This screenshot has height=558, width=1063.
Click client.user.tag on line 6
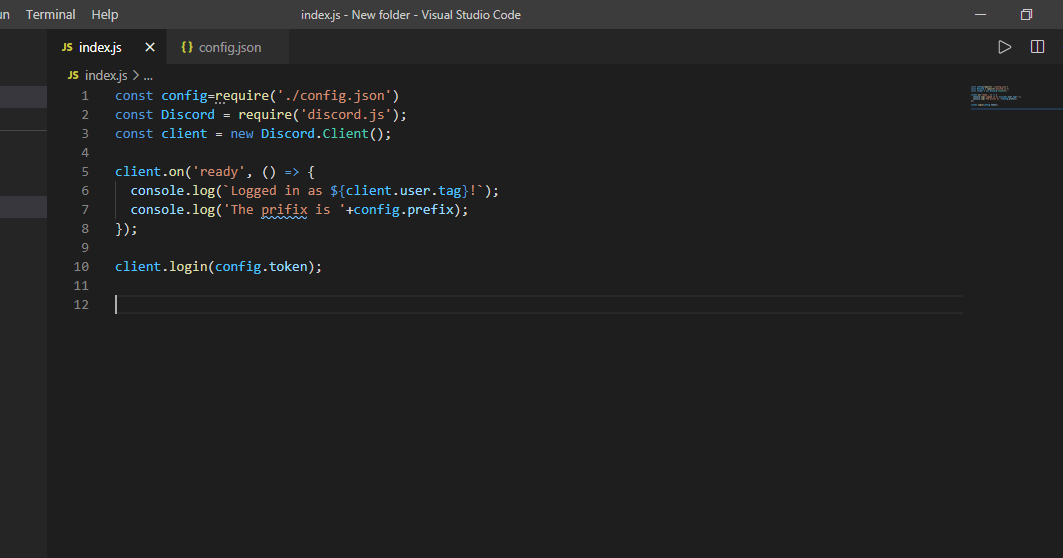click(x=404, y=191)
